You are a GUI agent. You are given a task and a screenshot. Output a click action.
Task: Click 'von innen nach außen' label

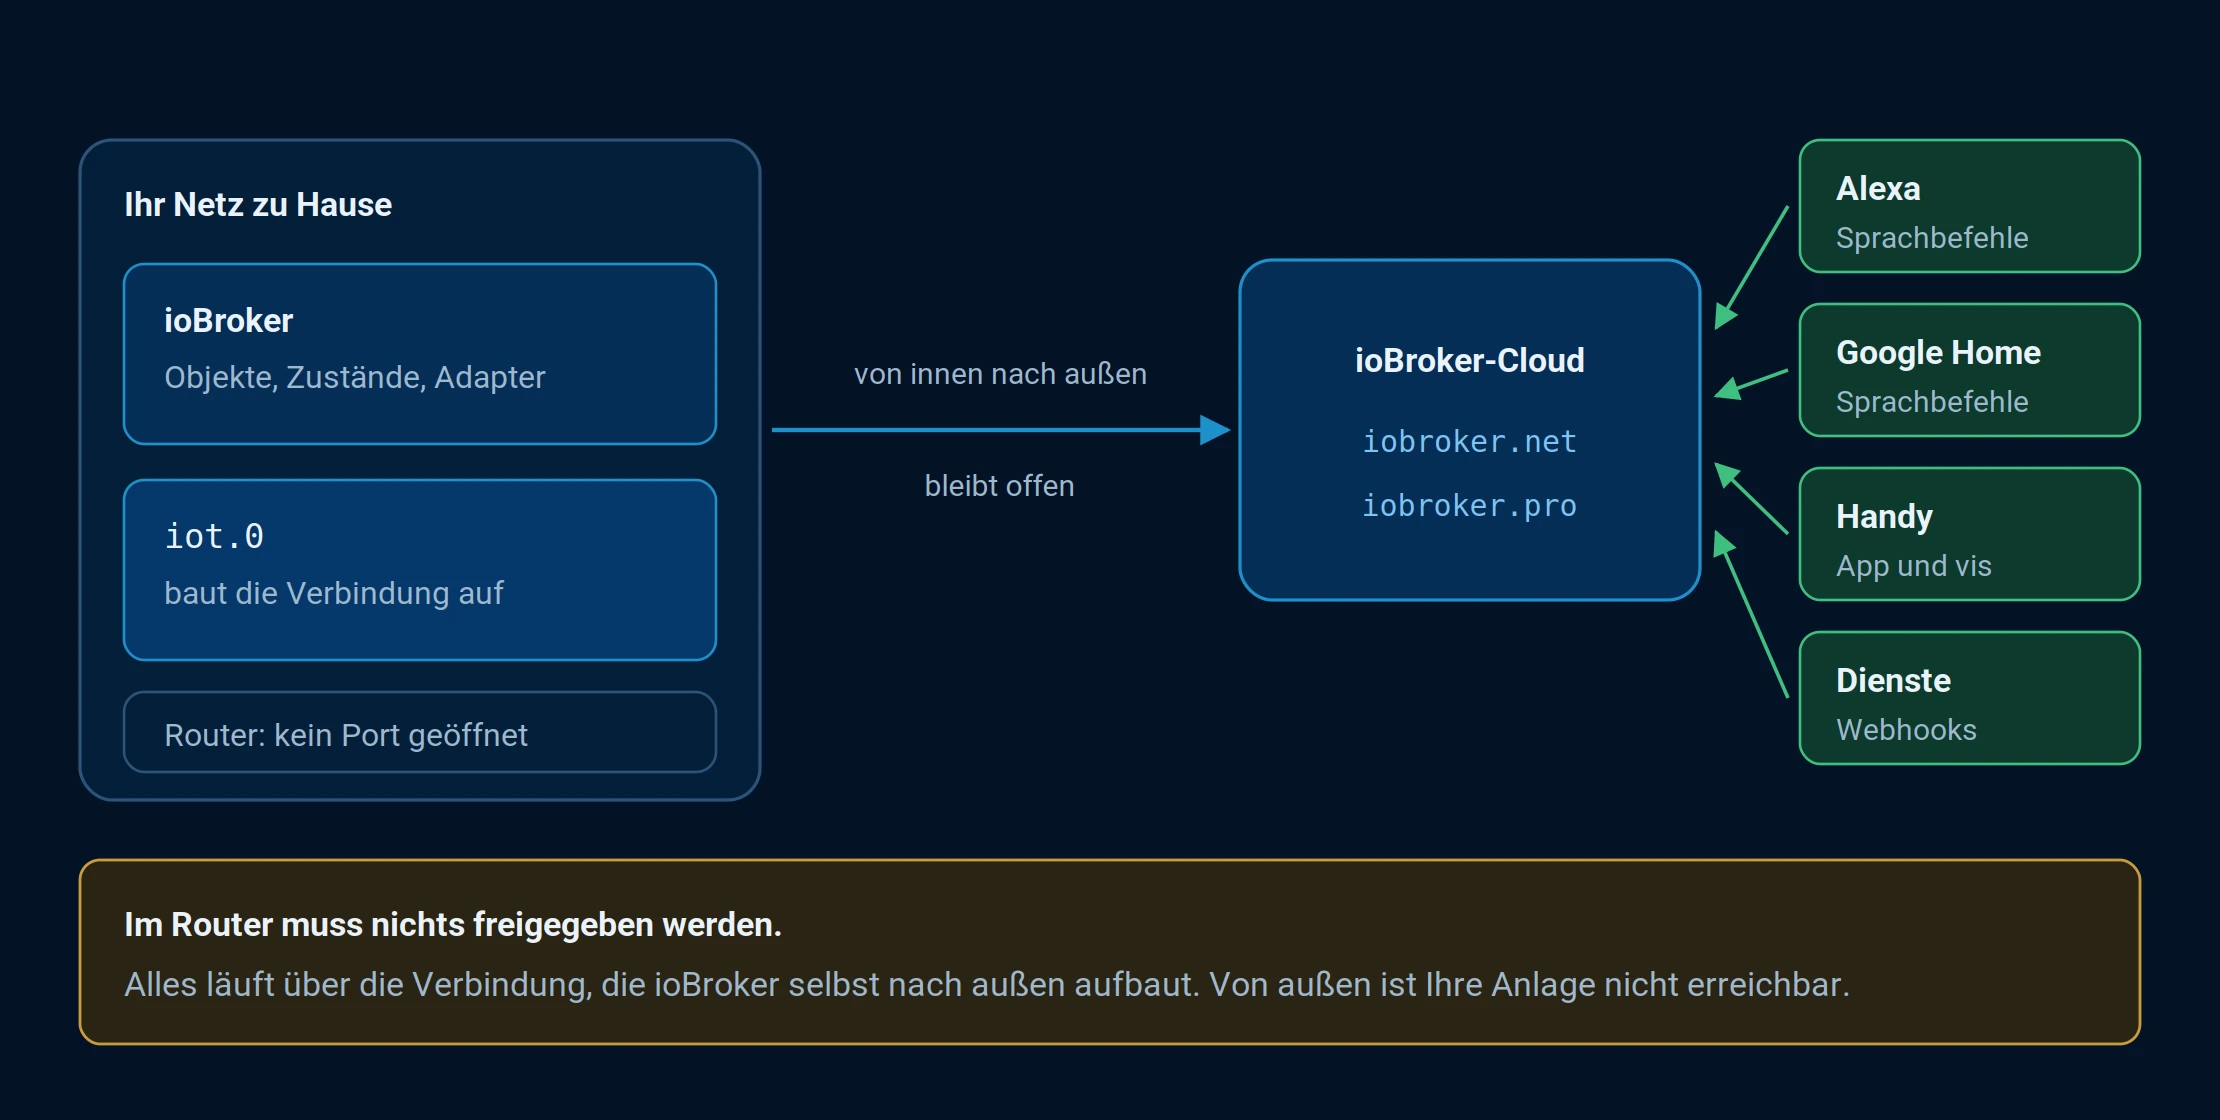click(x=1000, y=374)
